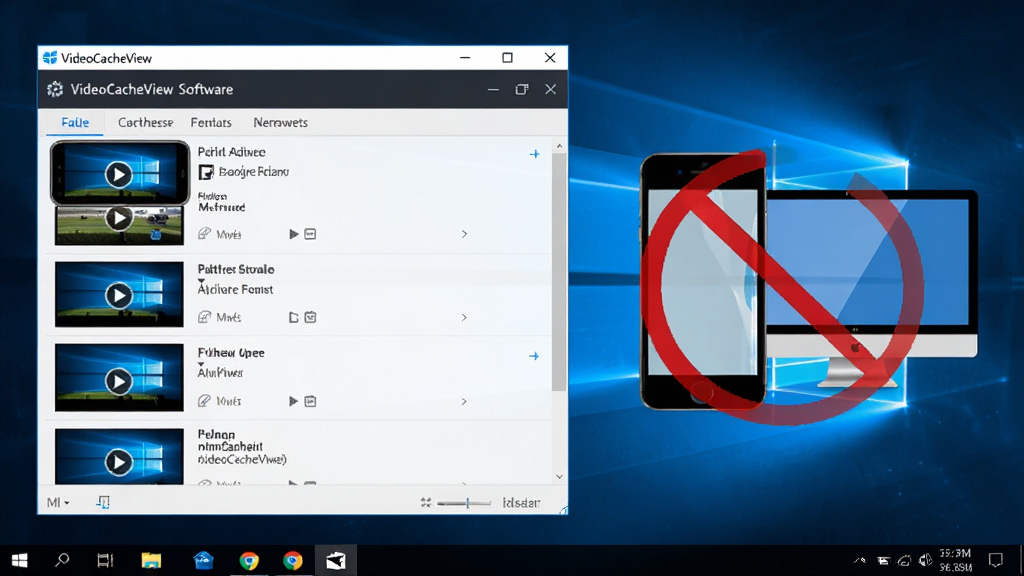Click the vertical scrollbar thumb in the video list
The width and height of the screenshot is (1024, 576).
click(x=559, y=273)
